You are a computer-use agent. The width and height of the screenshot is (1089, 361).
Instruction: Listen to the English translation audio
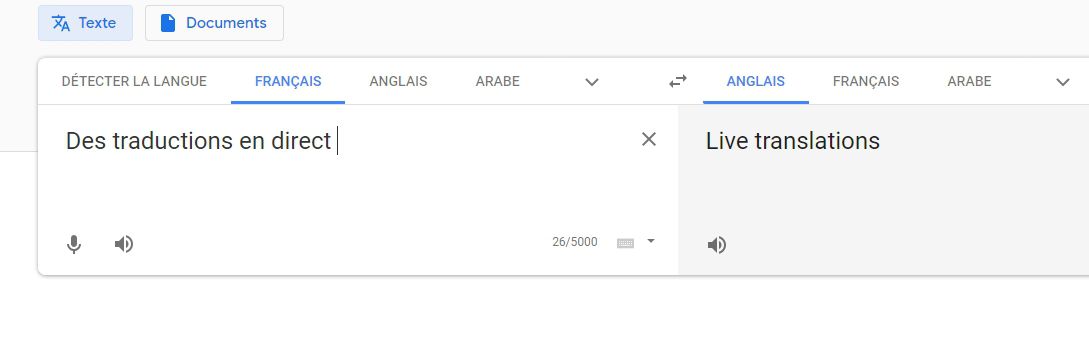pos(717,245)
